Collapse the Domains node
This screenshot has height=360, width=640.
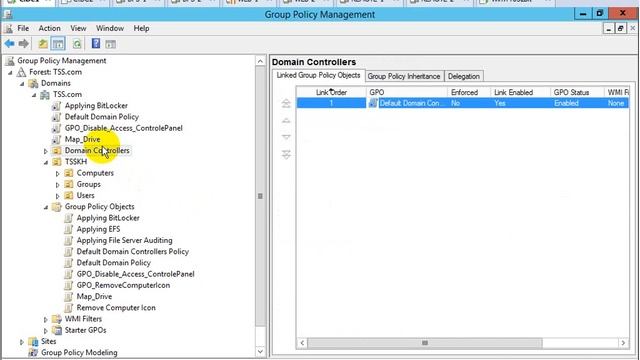22,84
